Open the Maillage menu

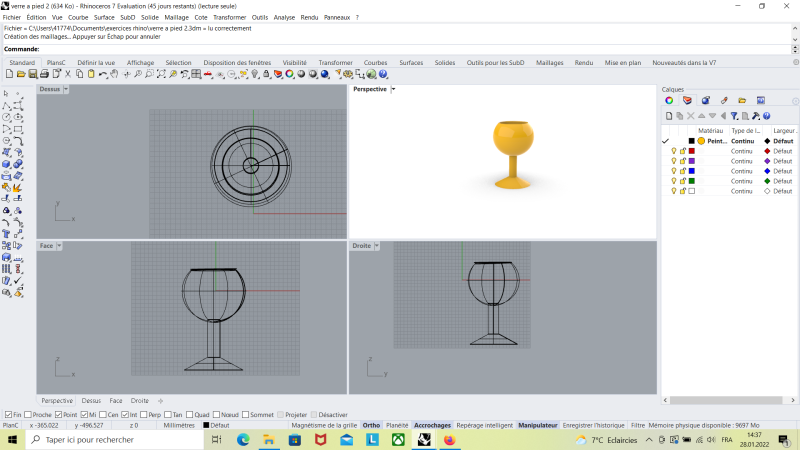pyautogui.click(x=176, y=17)
